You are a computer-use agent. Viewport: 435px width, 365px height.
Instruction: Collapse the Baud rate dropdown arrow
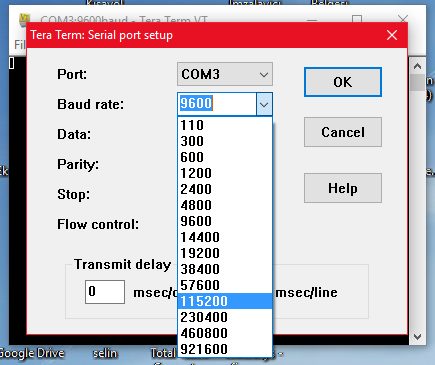click(264, 104)
